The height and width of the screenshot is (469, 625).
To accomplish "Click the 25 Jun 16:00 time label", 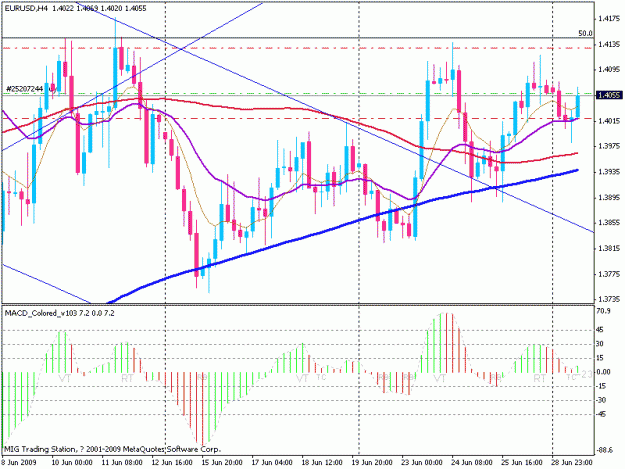I will pyautogui.click(x=521, y=462).
